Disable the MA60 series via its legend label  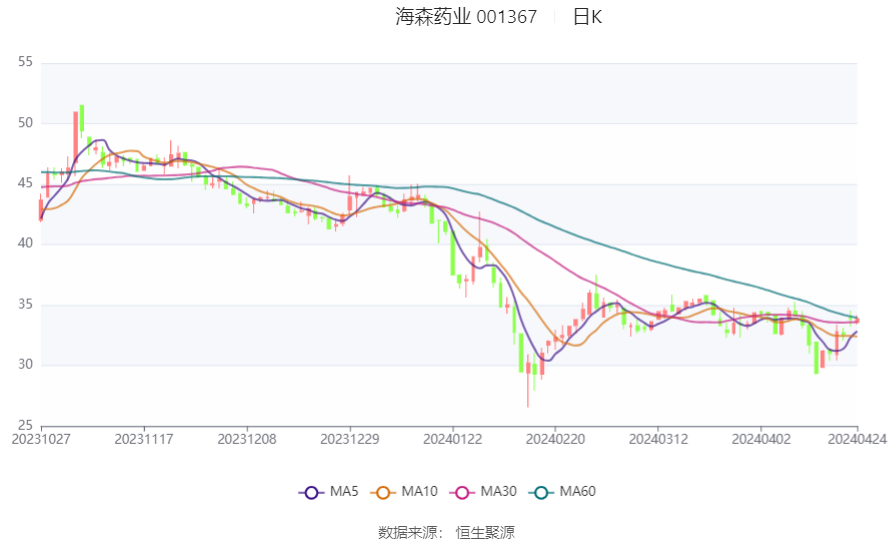click(577, 492)
